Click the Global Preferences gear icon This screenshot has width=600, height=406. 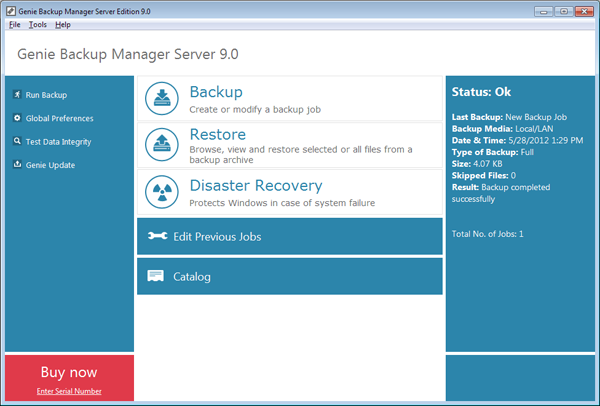pos(17,118)
